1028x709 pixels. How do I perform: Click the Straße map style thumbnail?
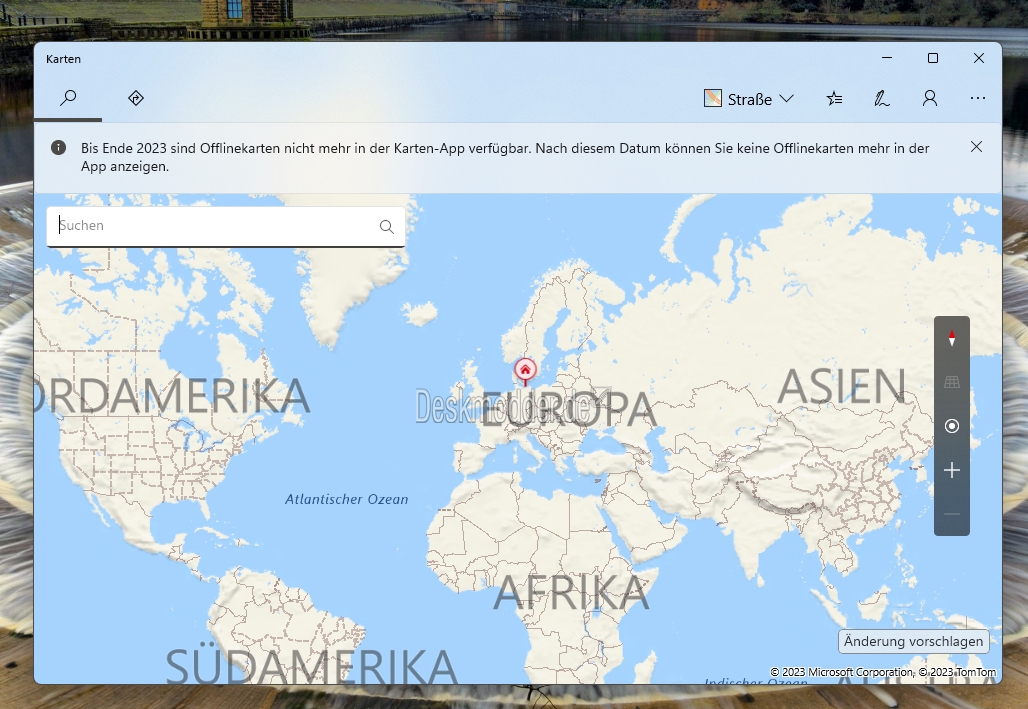[713, 98]
